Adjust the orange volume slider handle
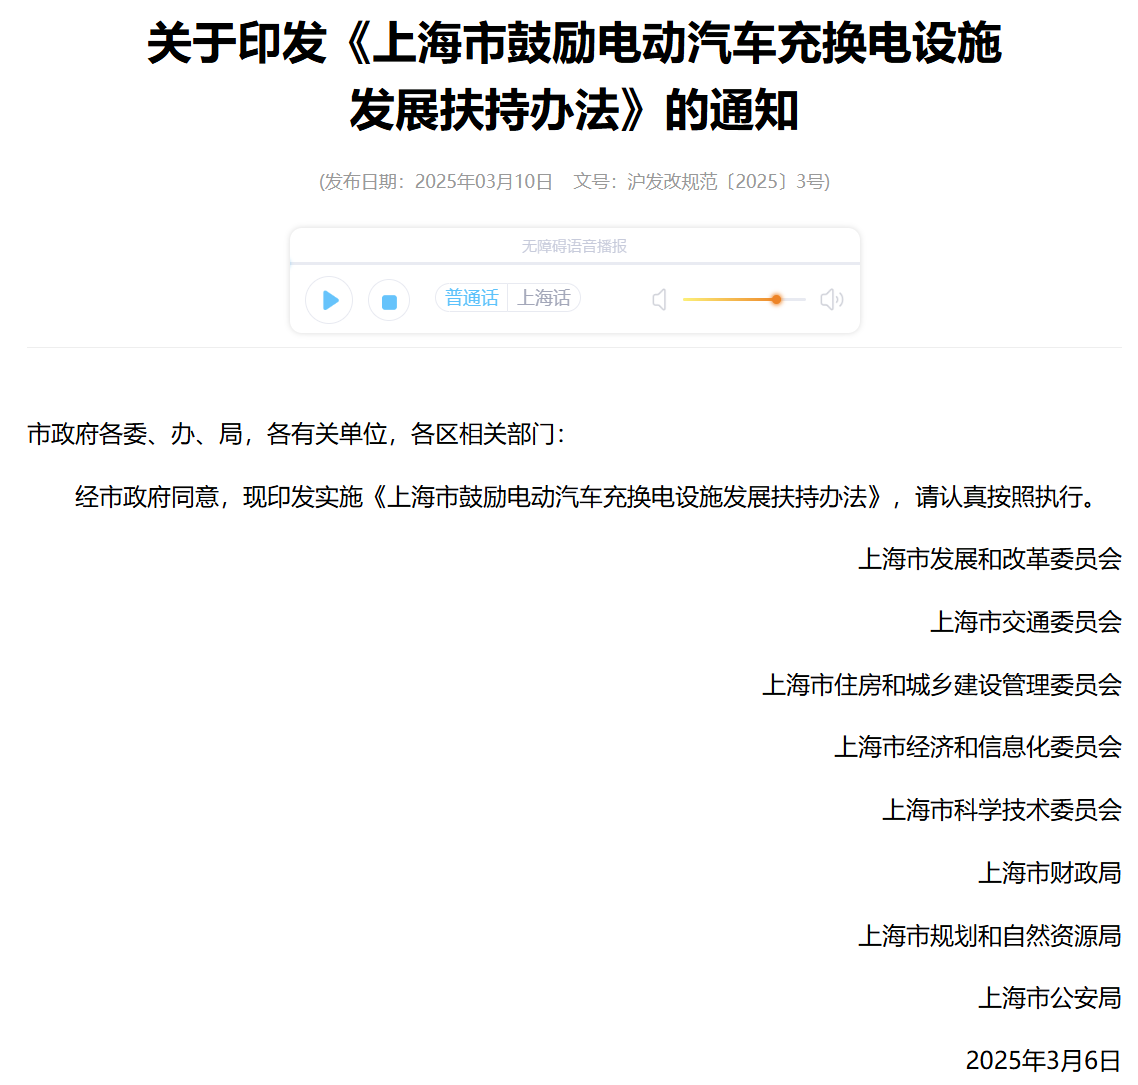Viewport: 1138px width, 1085px height. (777, 299)
